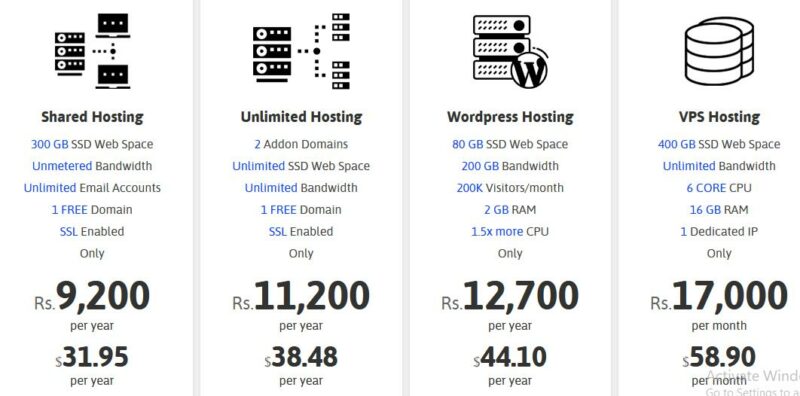Click the Unlimited Hosting server network icon
Screen dimensions: 800x396
tap(301, 51)
